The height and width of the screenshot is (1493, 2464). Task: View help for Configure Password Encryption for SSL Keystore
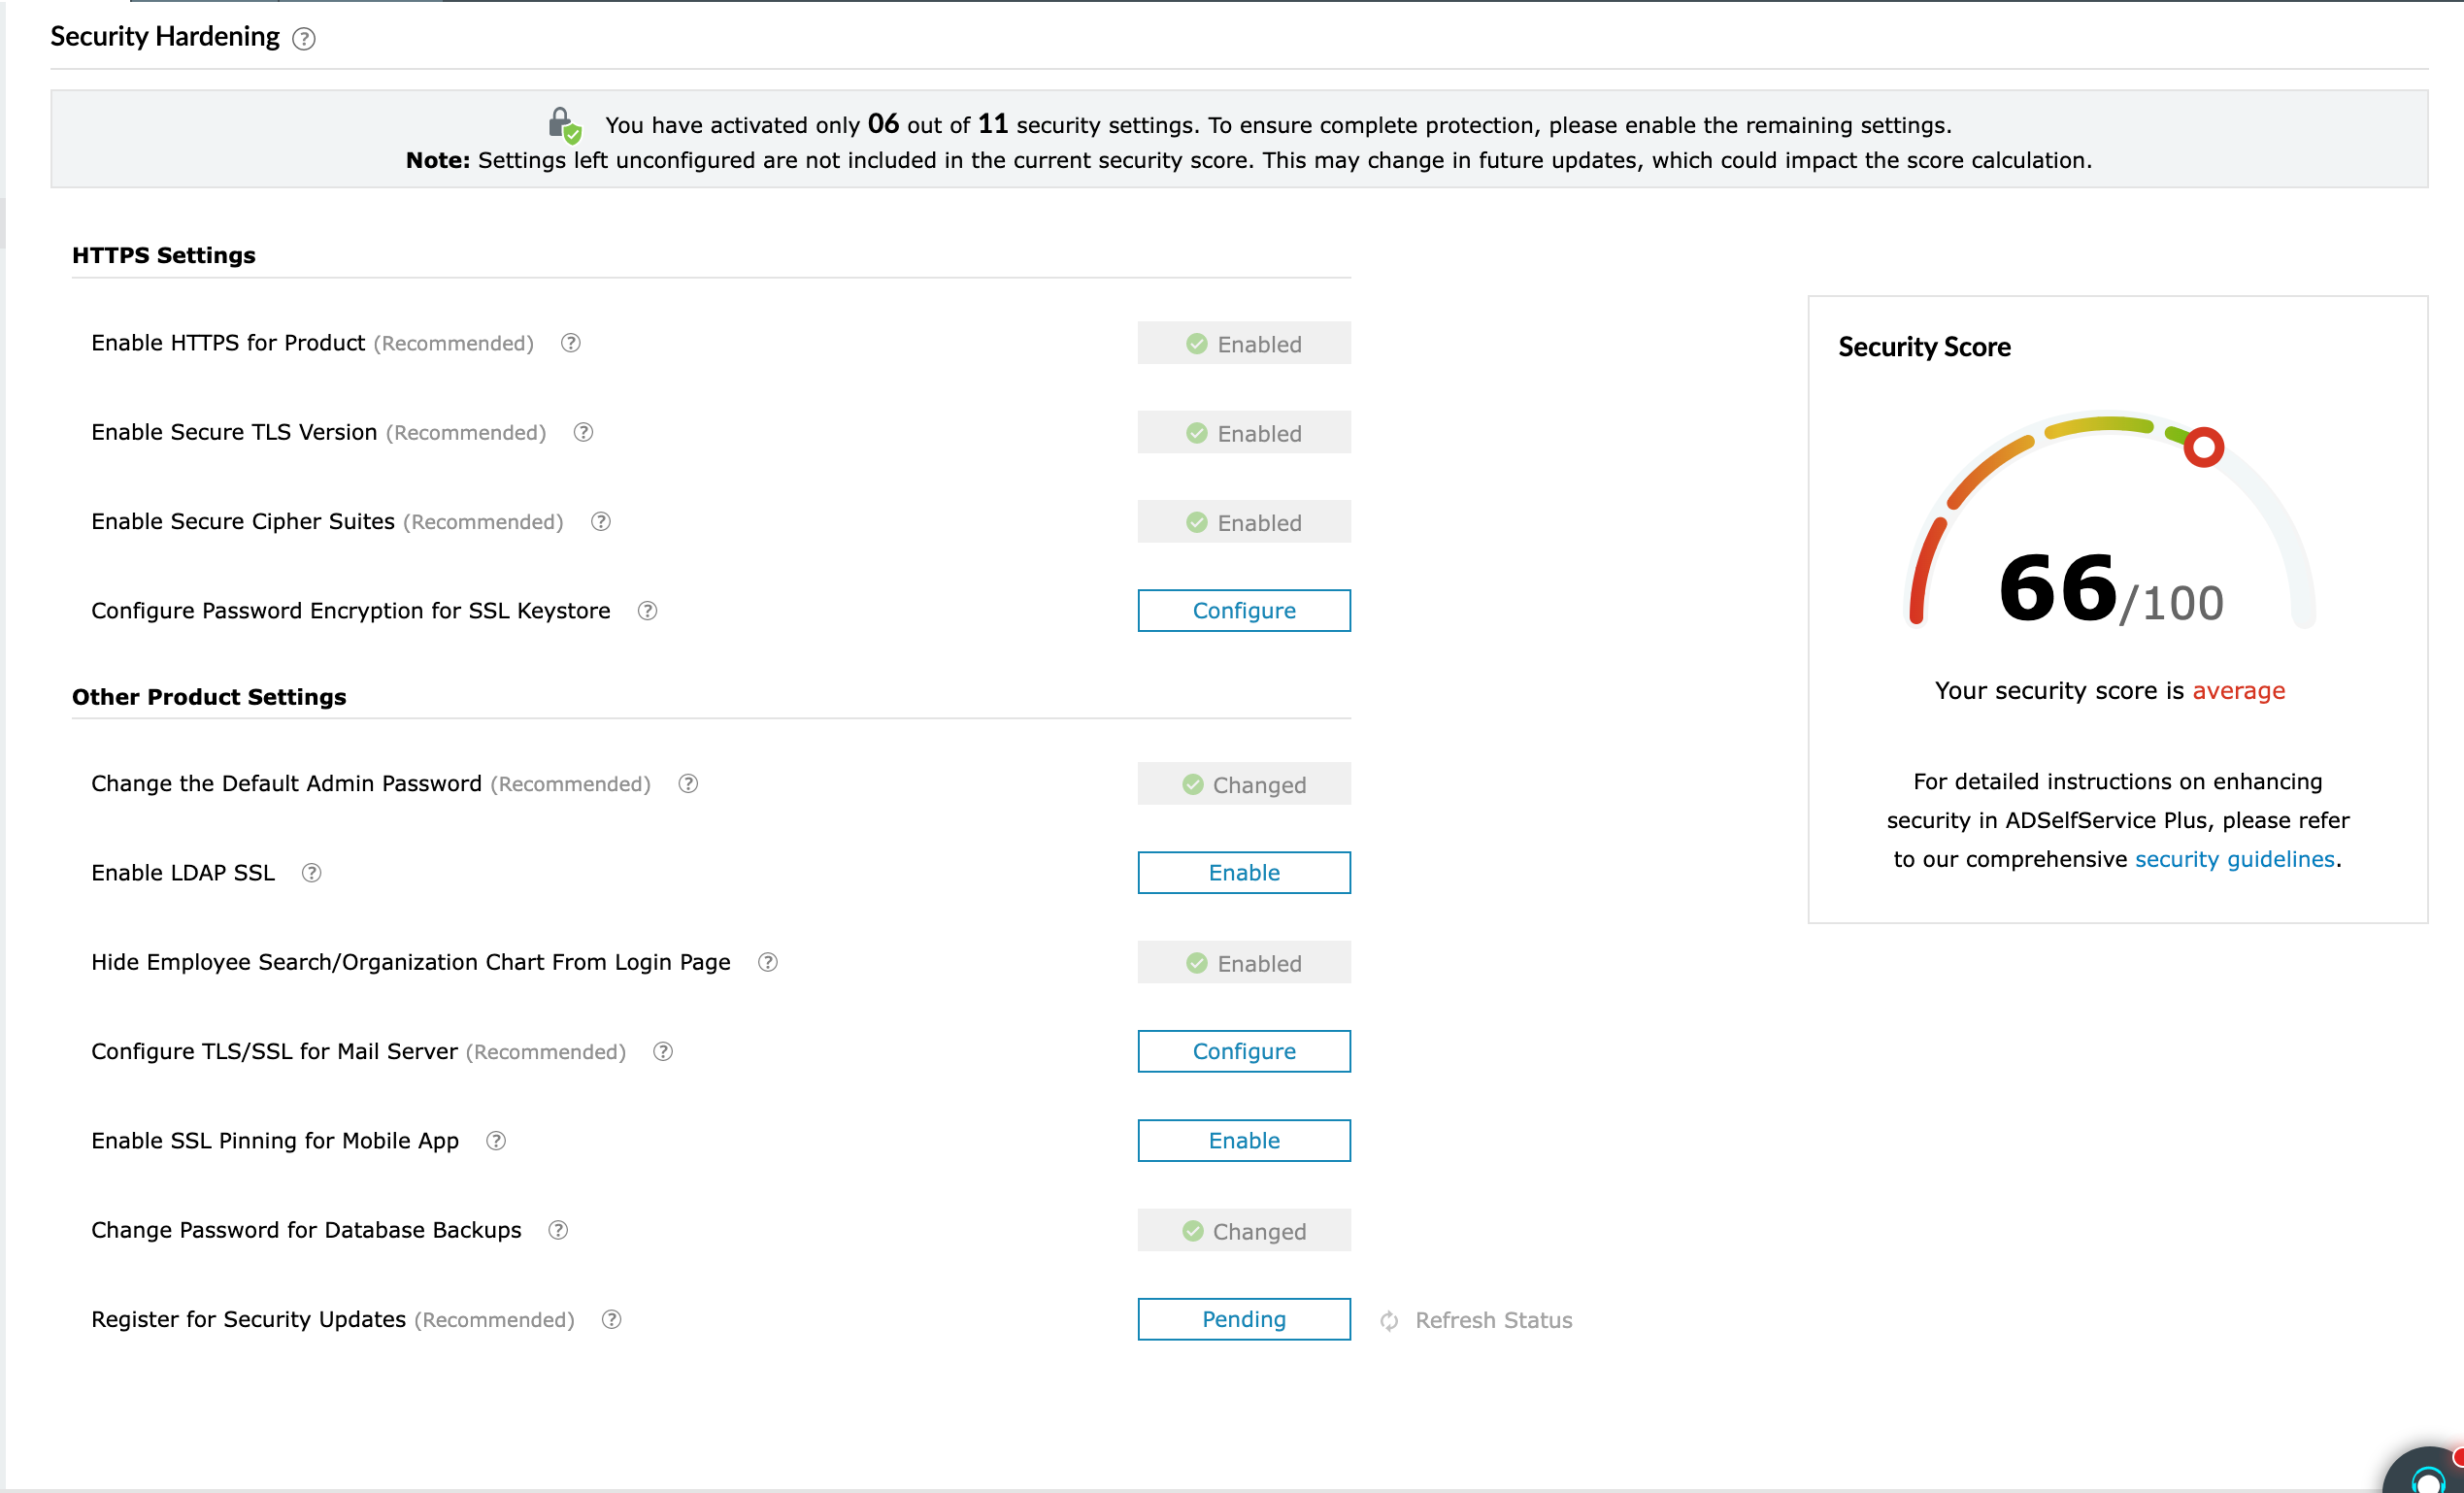point(646,611)
